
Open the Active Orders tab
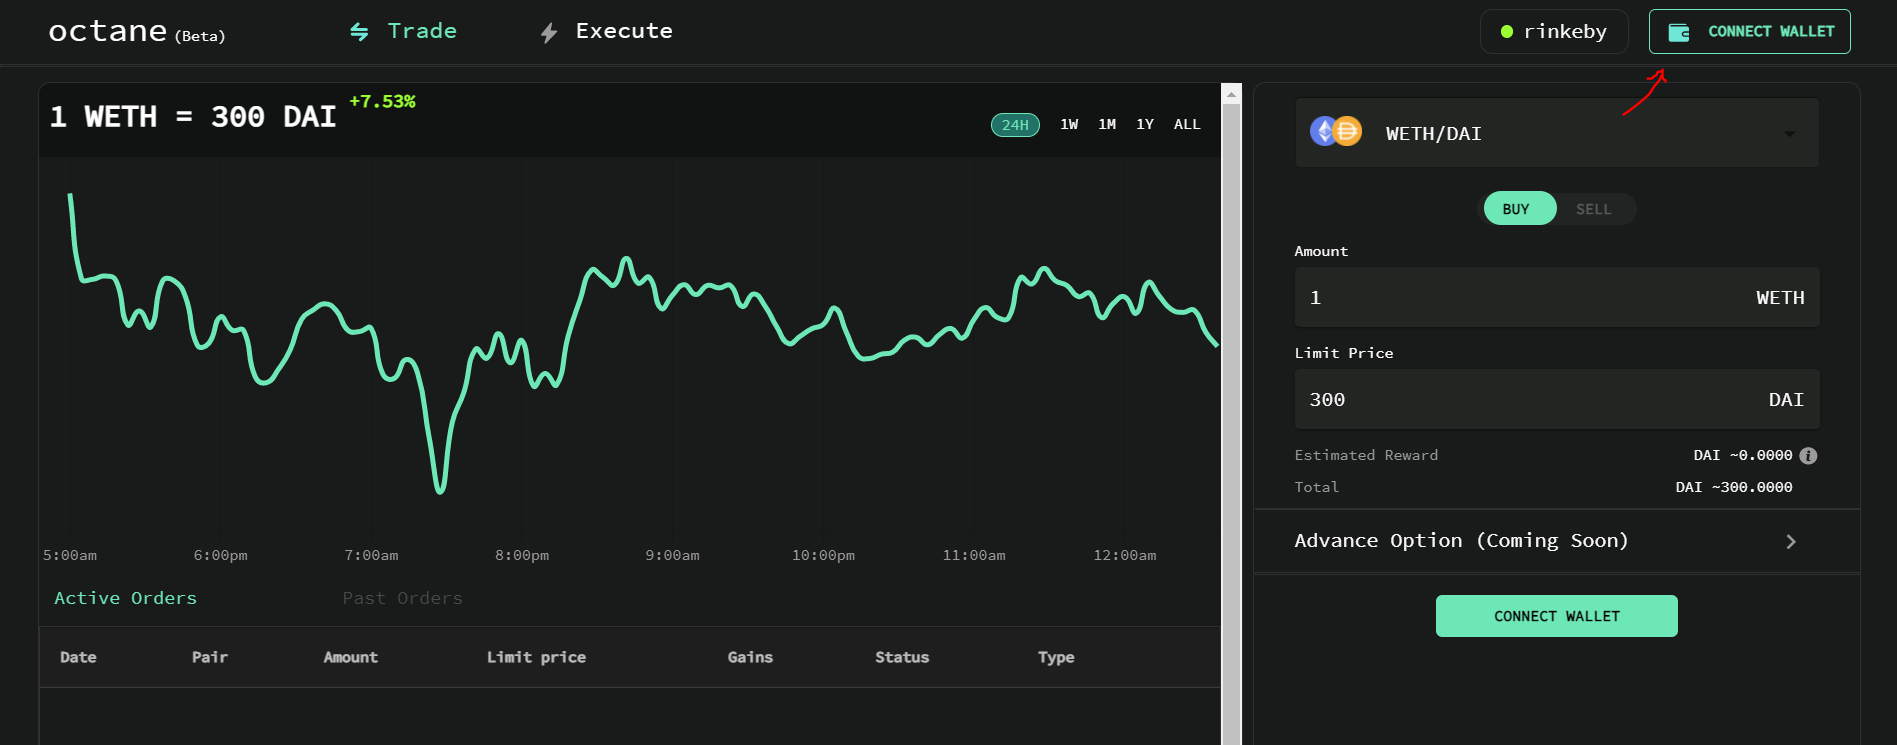coord(126,598)
